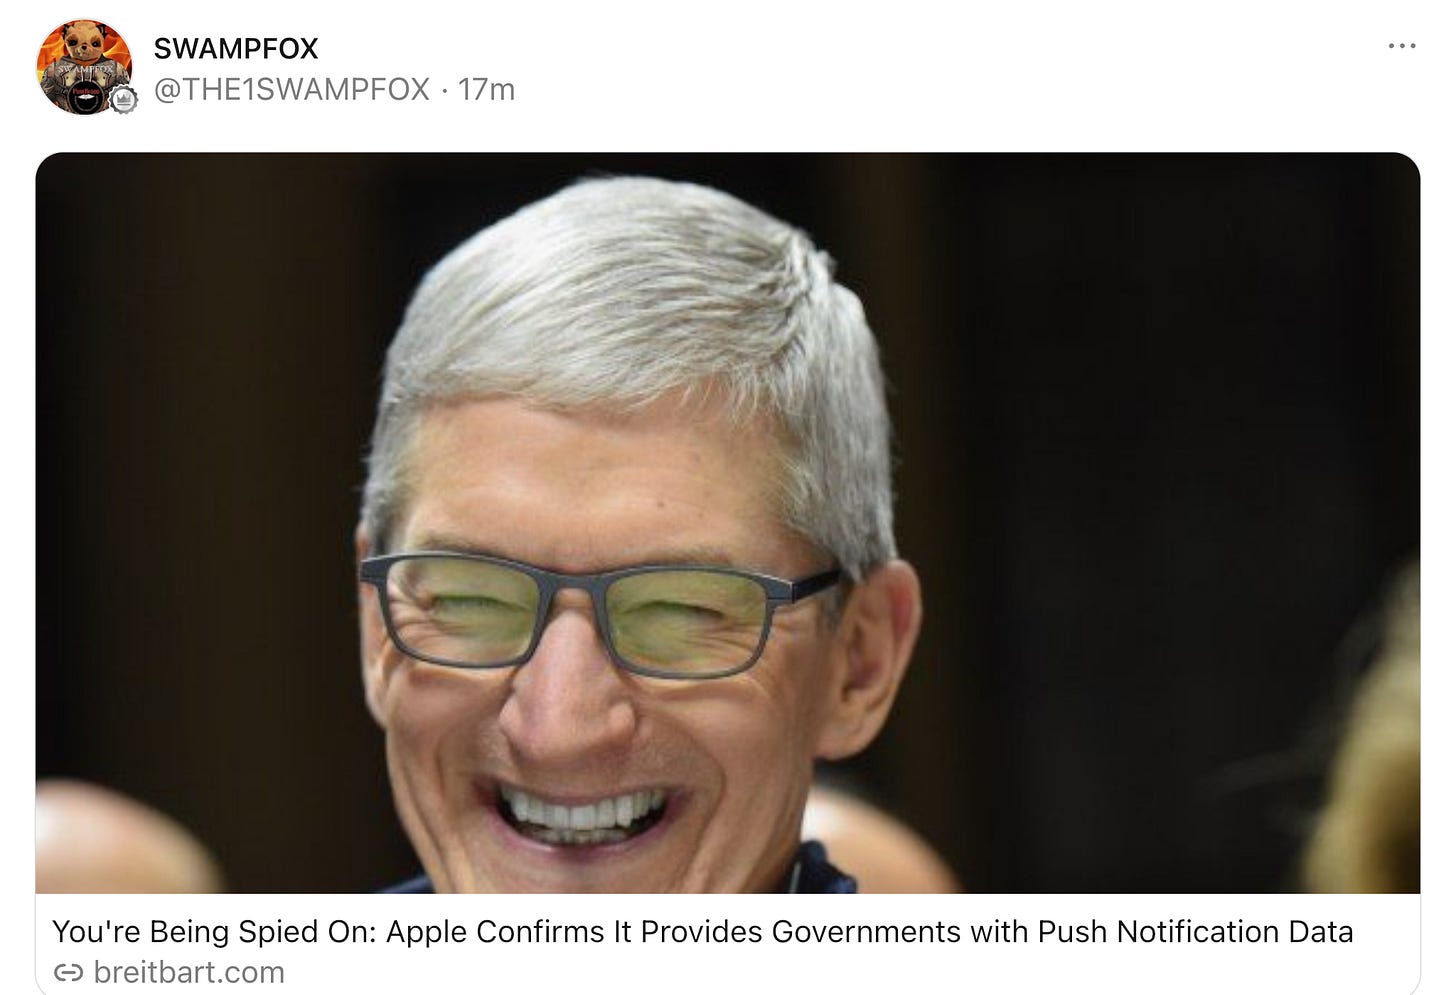Click the crown badge on the avatar
The width and height of the screenshot is (1456, 995).
123,100
